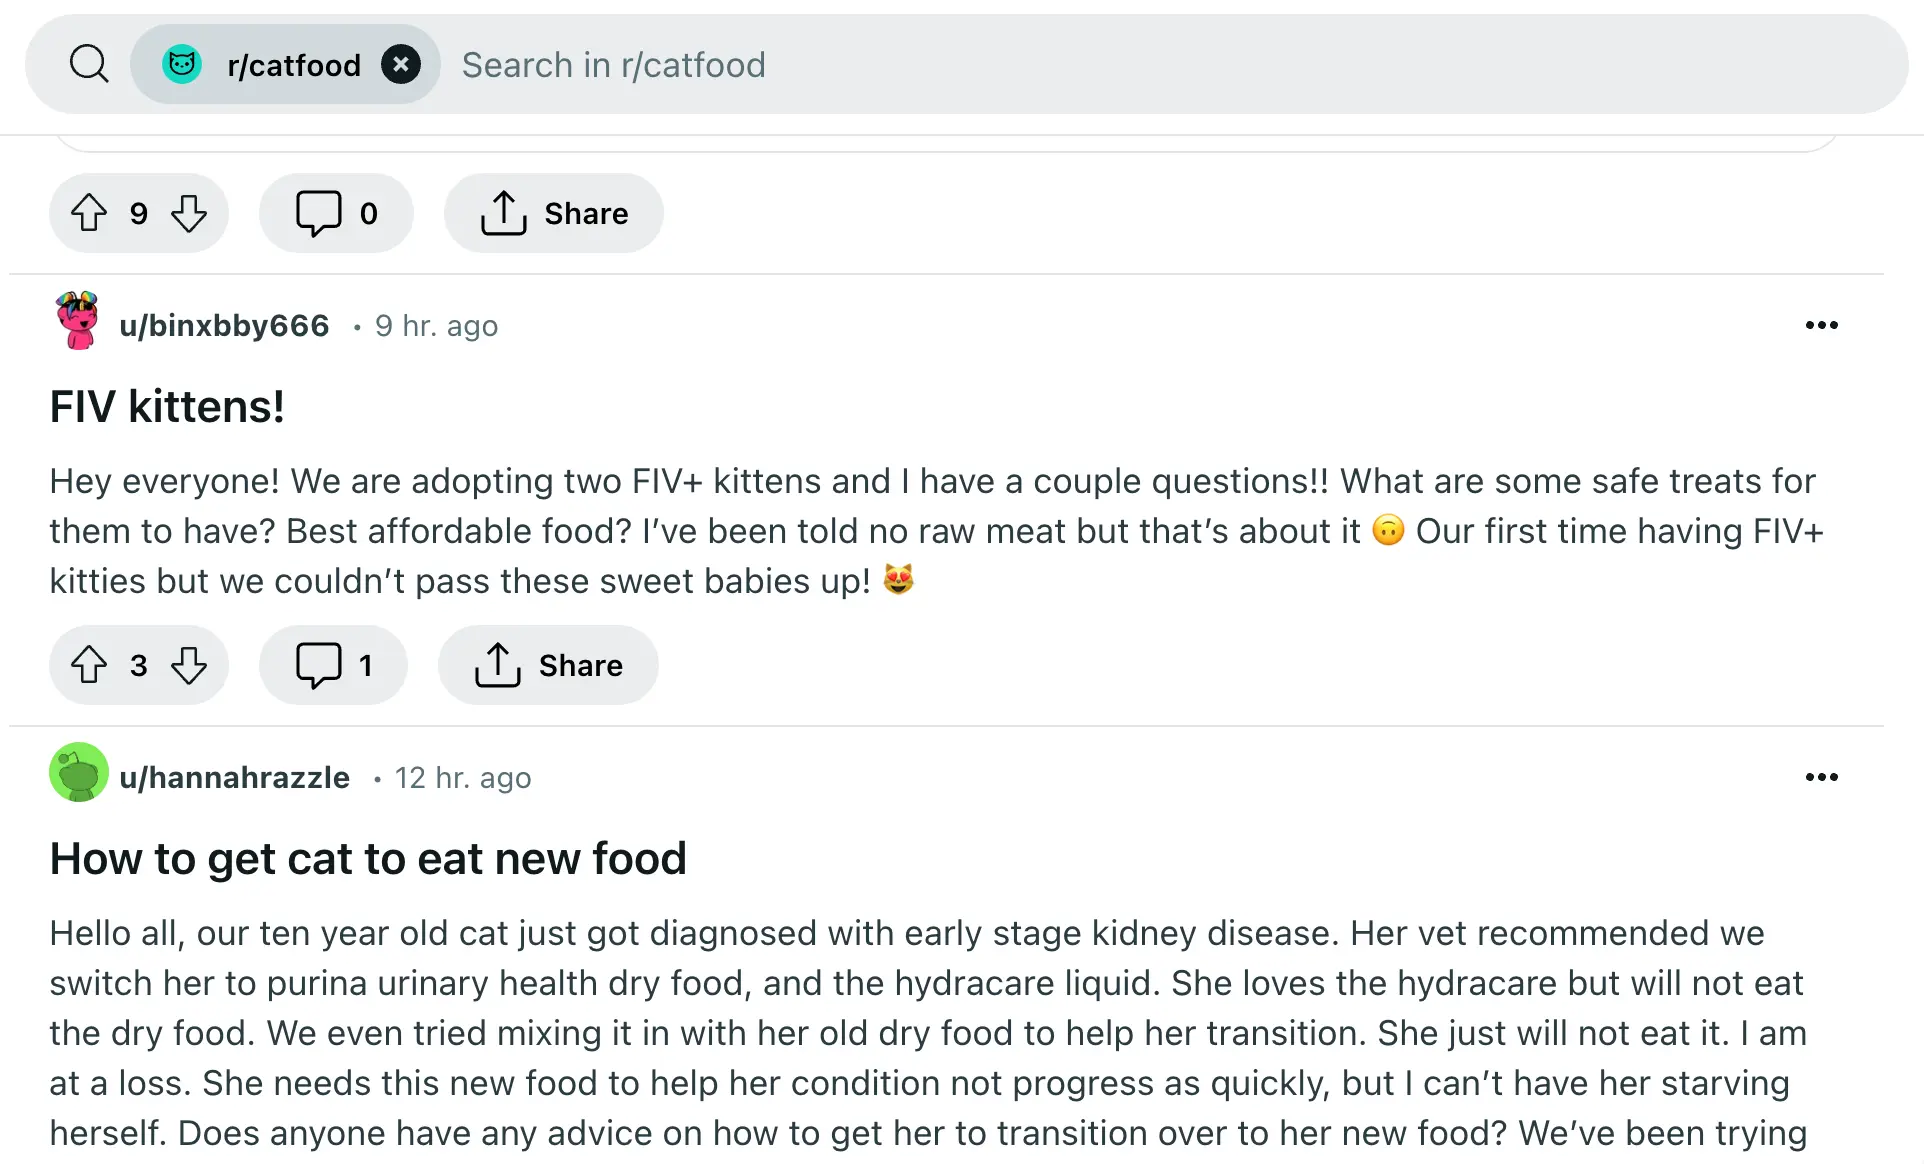Share the post with 9 votes

click(x=554, y=213)
